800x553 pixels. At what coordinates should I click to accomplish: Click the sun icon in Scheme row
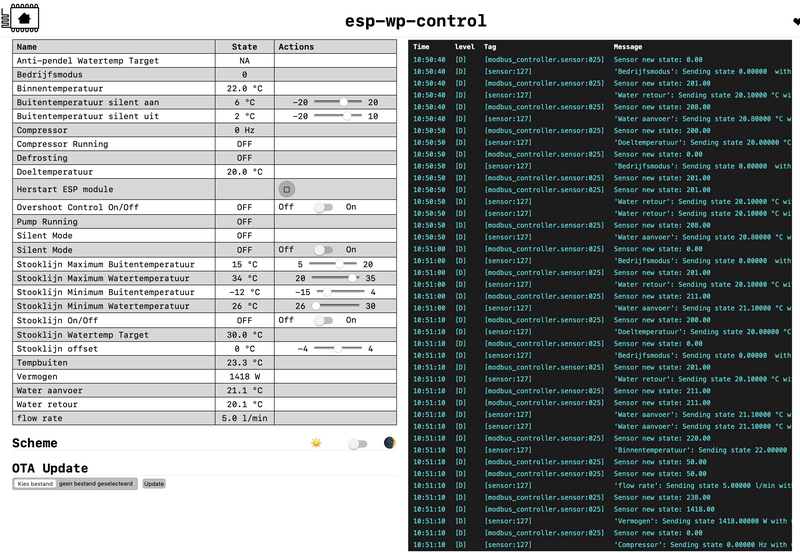pos(316,443)
